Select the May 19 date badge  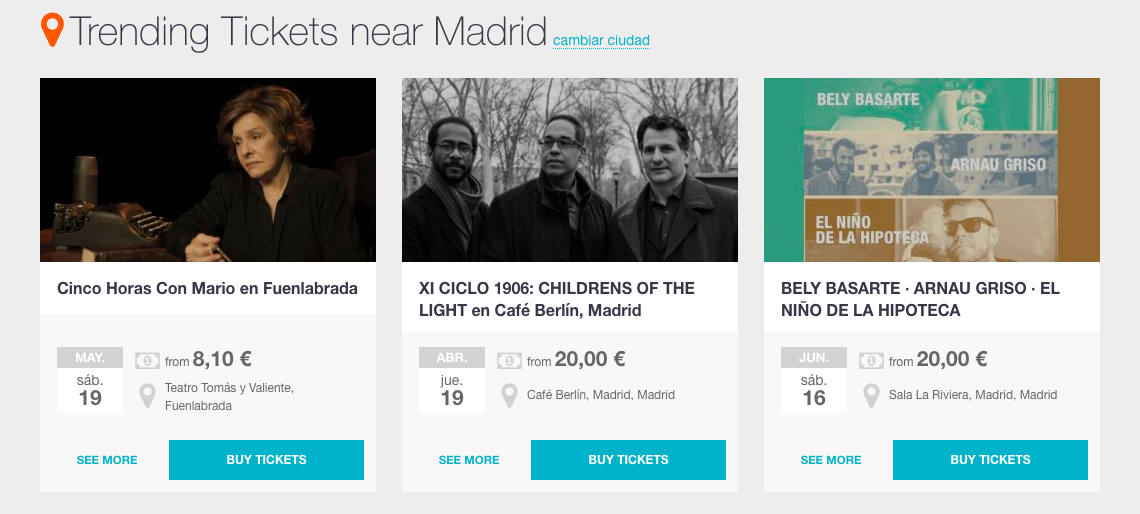pyautogui.click(x=90, y=380)
